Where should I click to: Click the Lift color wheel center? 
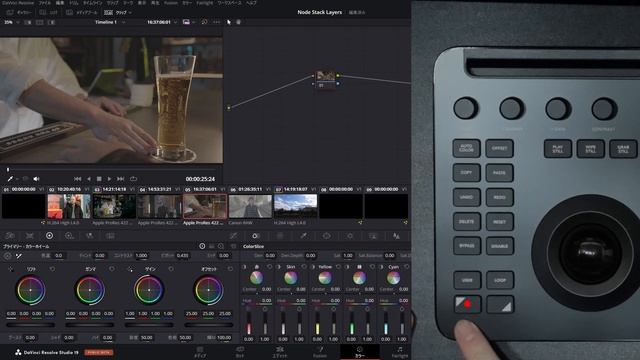pyautogui.click(x=31, y=290)
